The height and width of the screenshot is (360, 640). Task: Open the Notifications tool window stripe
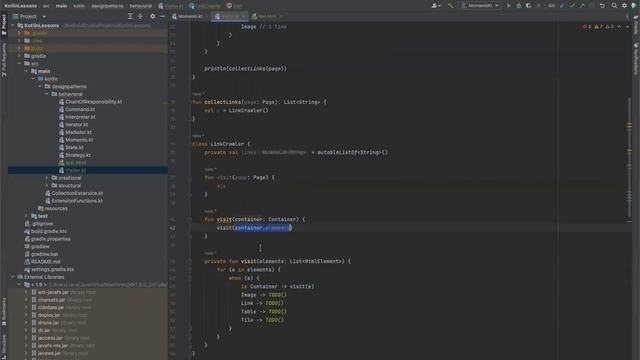[x=636, y=59]
